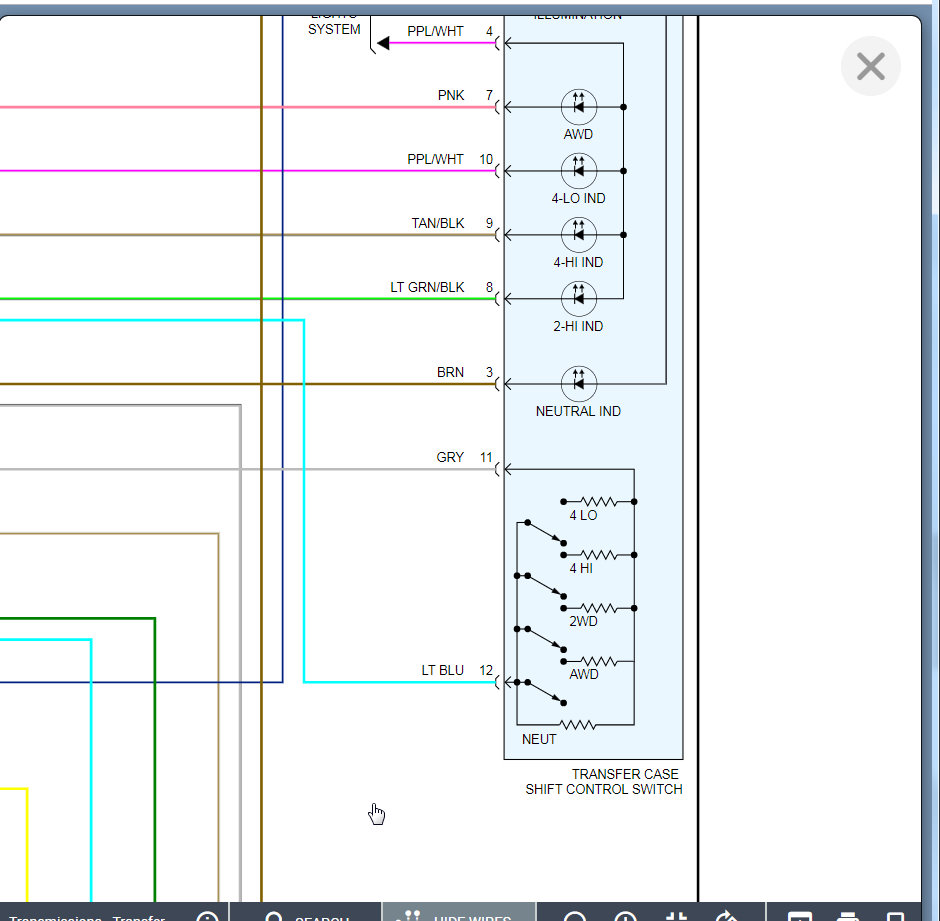
Task: Highlight the cyan wire to pin 12
Action: point(304,501)
